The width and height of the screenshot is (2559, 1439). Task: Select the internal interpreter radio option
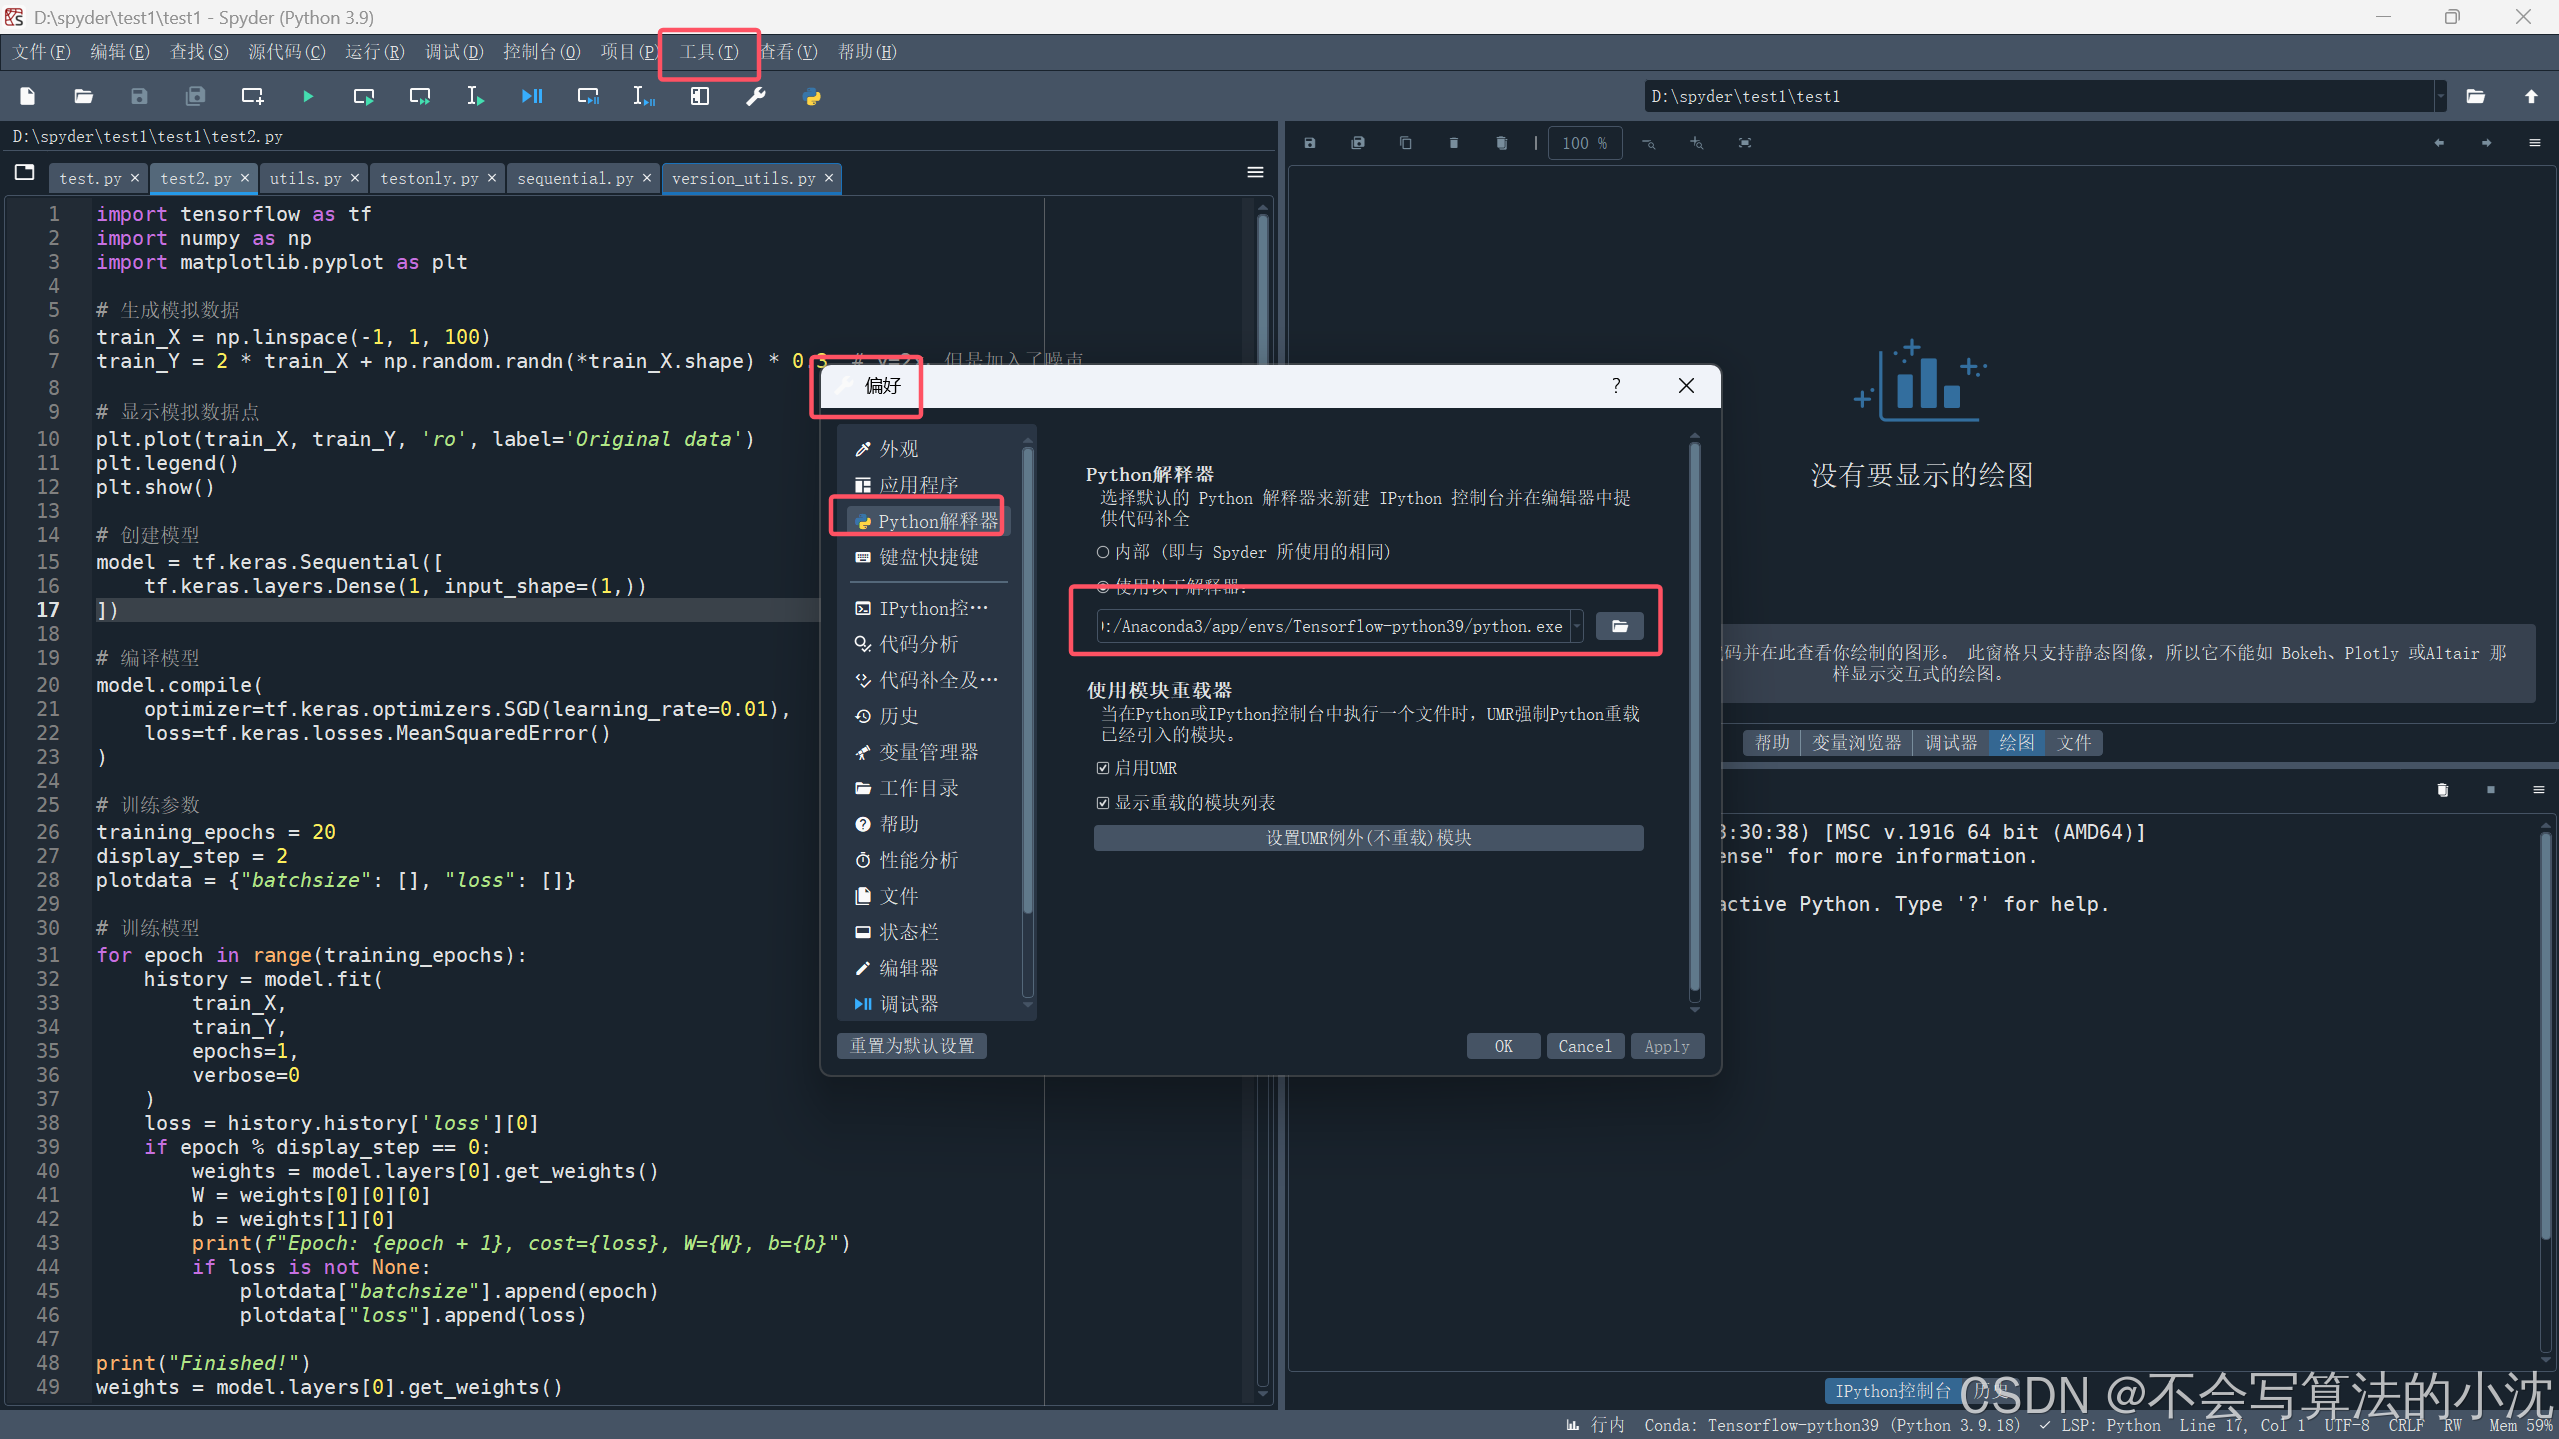click(x=1103, y=552)
